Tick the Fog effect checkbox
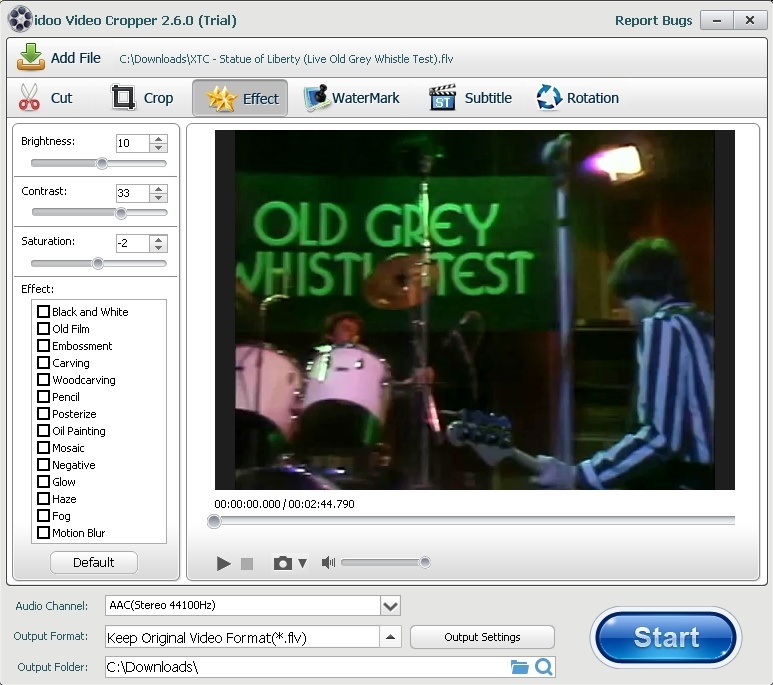This screenshot has height=685, width=773. (x=43, y=516)
